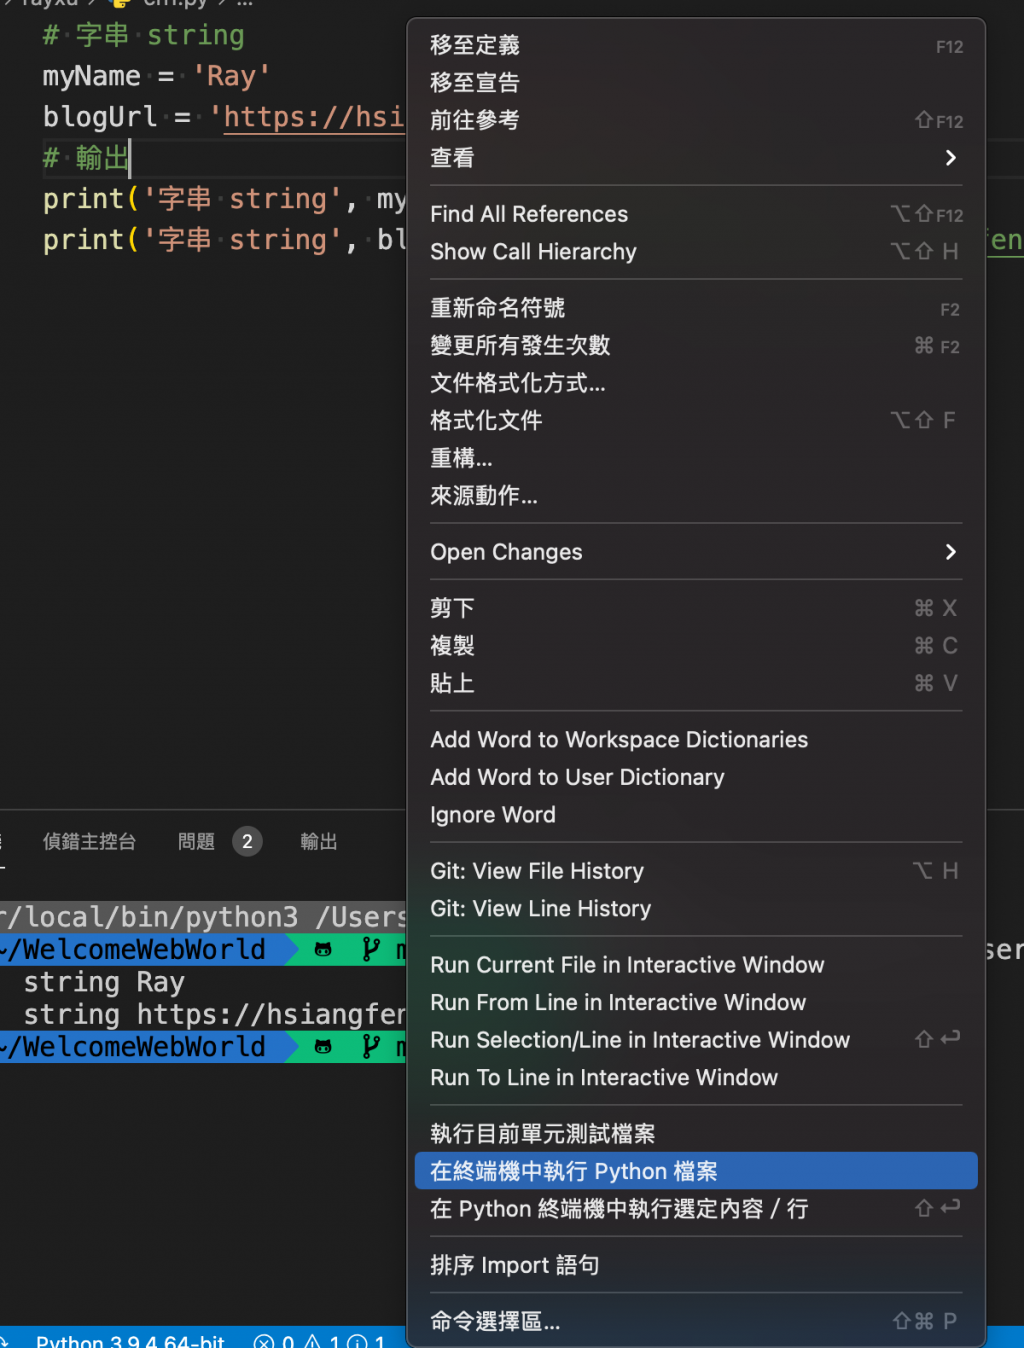Viewport: 1024px width, 1348px height.
Task: Expand the Open Changes submenu
Action: [696, 552]
